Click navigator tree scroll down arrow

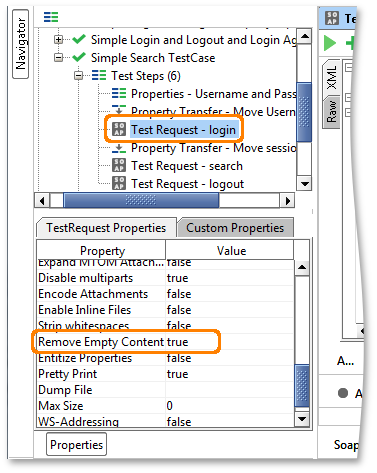point(304,184)
